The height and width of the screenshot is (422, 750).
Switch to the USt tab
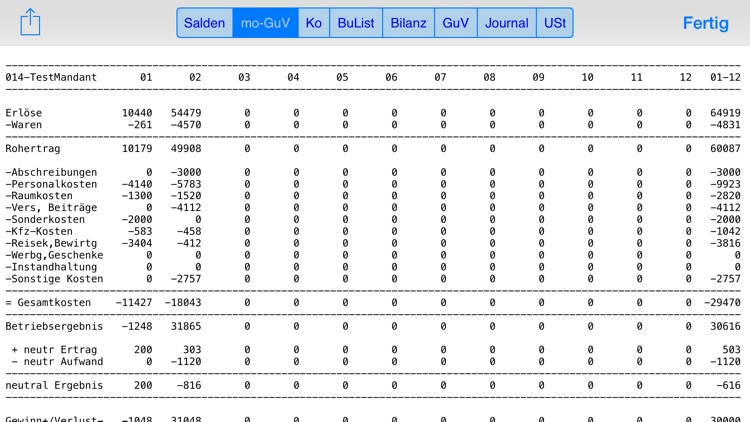pyautogui.click(x=555, y=23)
